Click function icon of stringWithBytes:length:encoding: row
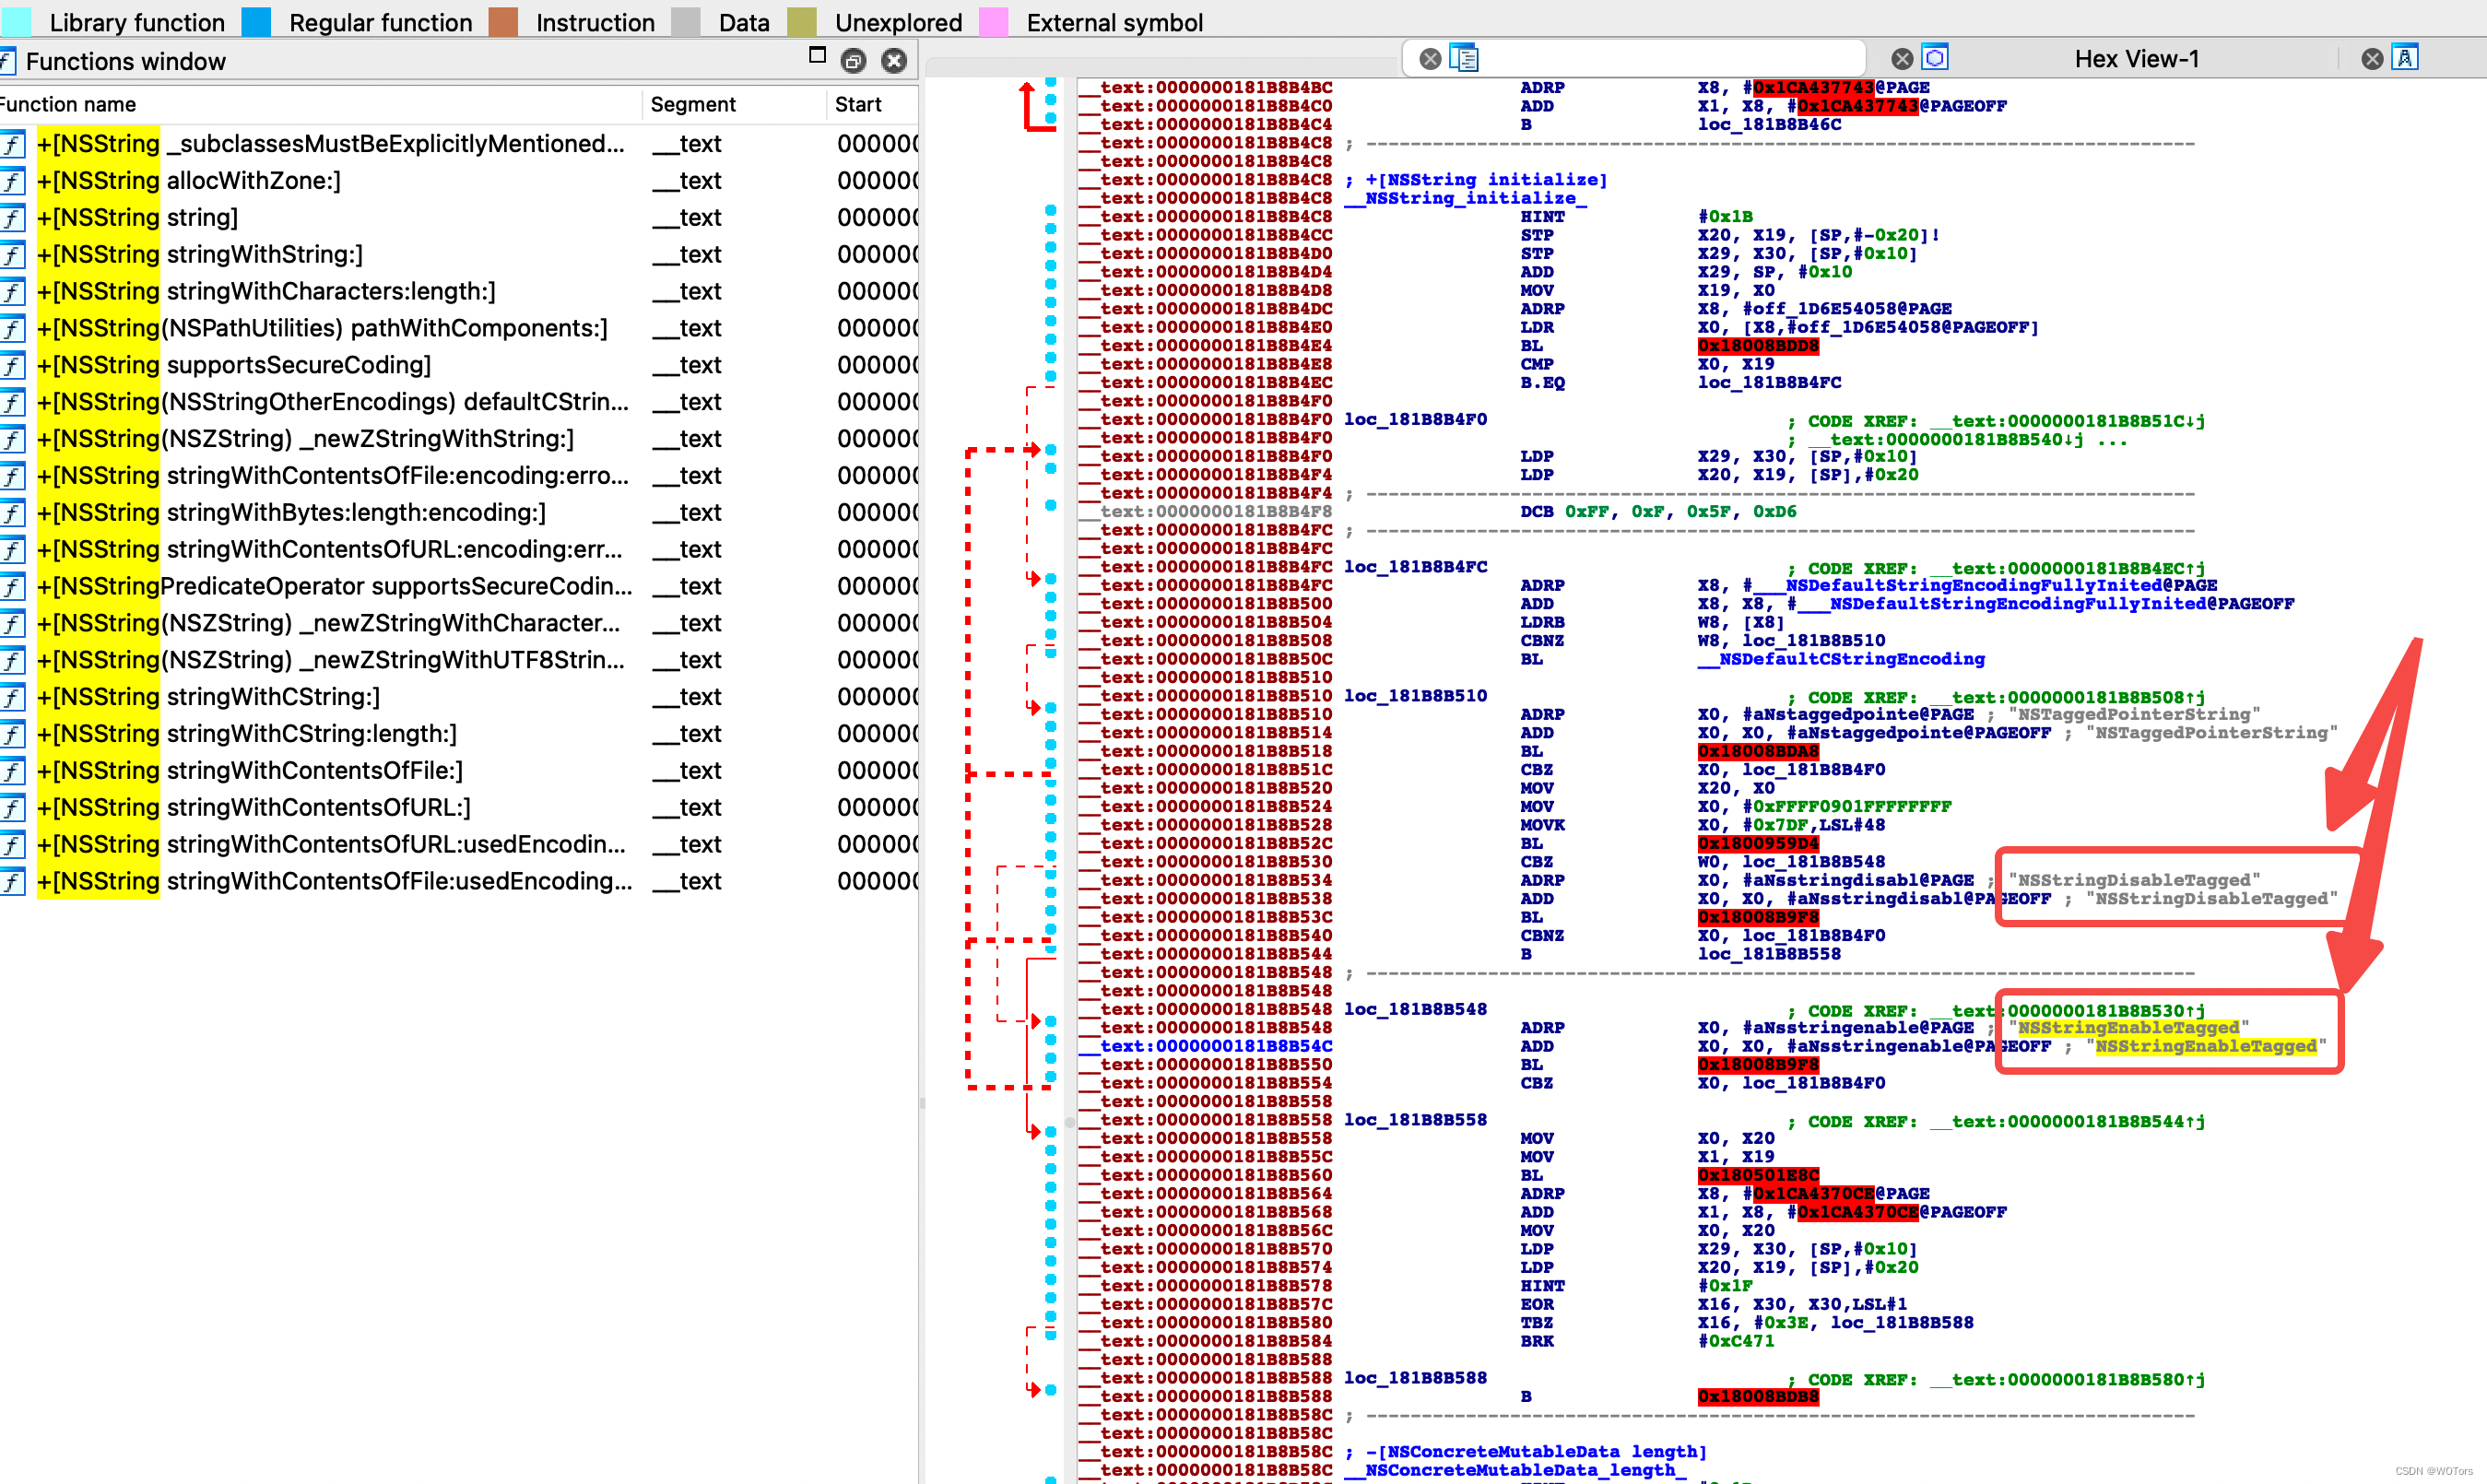This screenshot has height=1484, width=2487. [x=12, y=513]
